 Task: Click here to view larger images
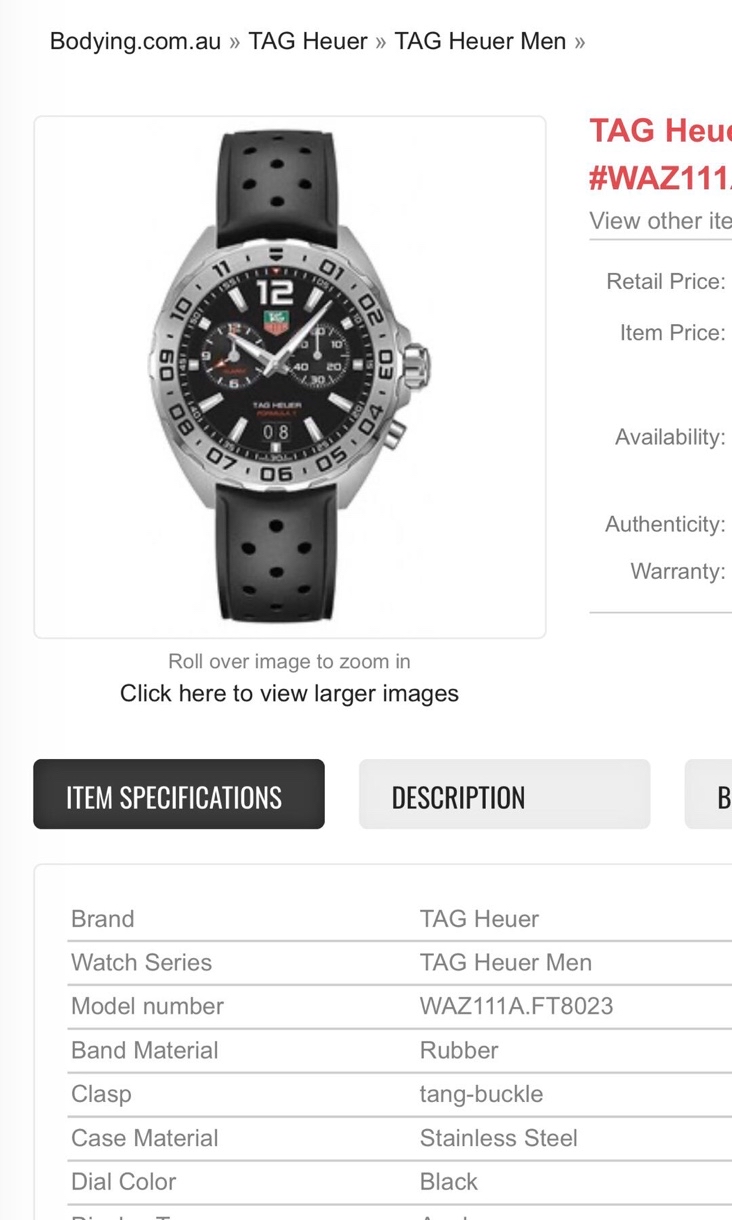[x=289, y=693]
